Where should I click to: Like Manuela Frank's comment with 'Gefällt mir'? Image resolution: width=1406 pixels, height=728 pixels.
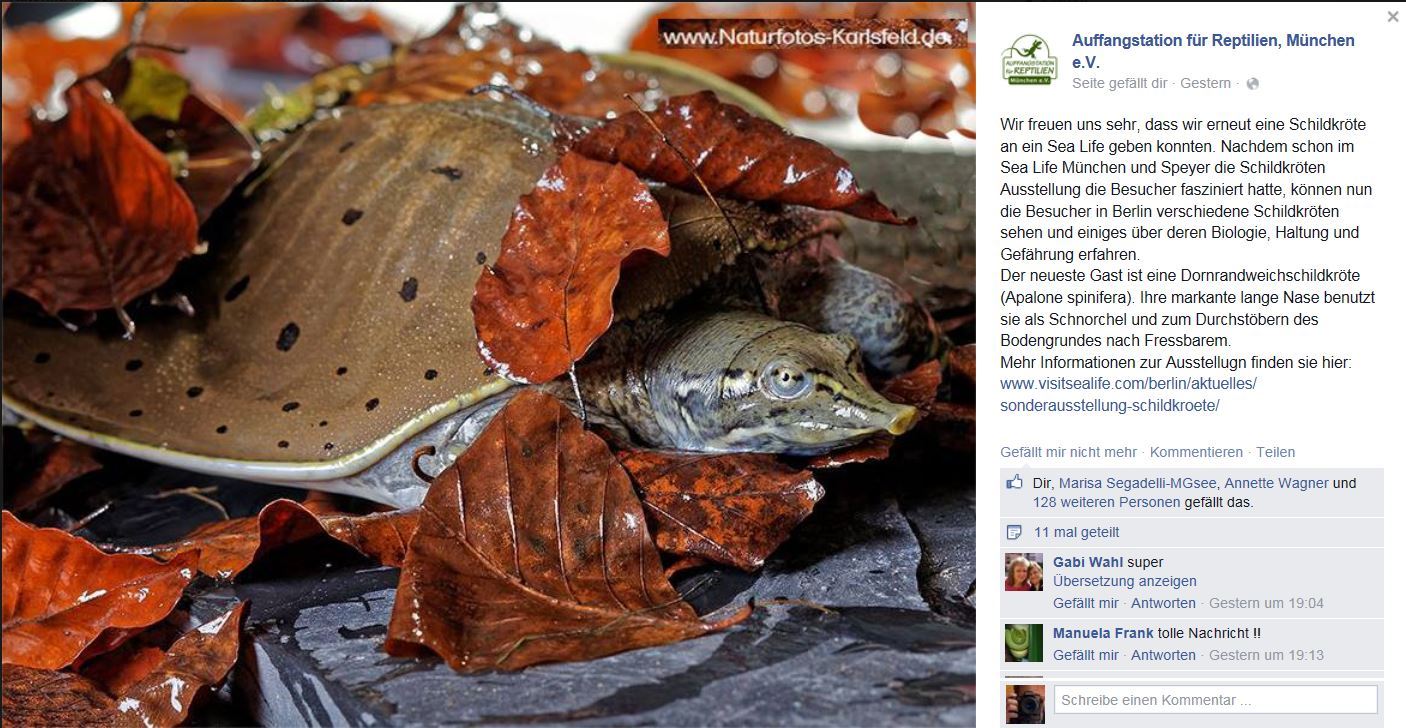[x=1086, y=655]
